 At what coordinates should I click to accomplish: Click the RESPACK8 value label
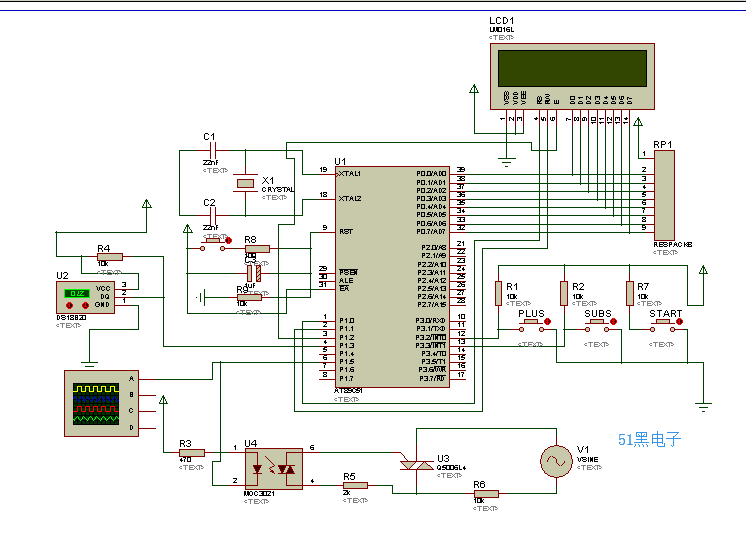(673, 244)
